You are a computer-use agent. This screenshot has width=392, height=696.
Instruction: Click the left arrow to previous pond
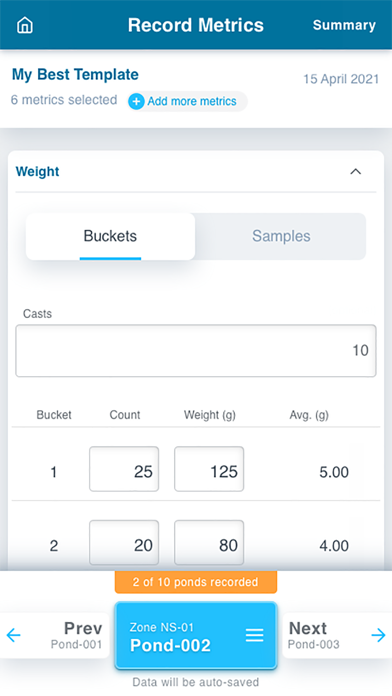click(14, 635)
